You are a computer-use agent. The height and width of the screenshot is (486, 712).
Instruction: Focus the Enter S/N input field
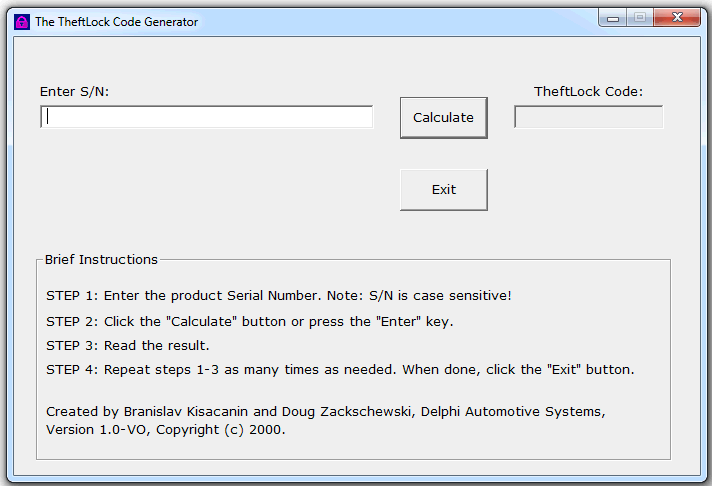[x=207, y=117]
